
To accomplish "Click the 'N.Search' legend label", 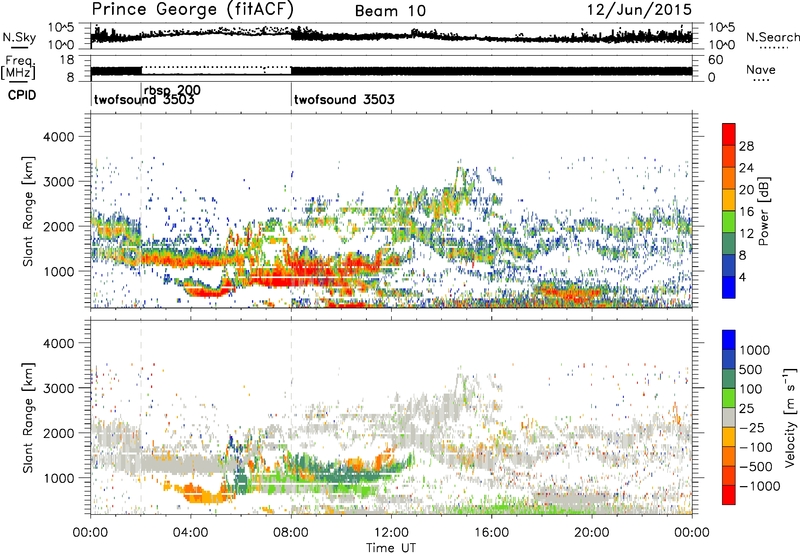I will point(772,37).
